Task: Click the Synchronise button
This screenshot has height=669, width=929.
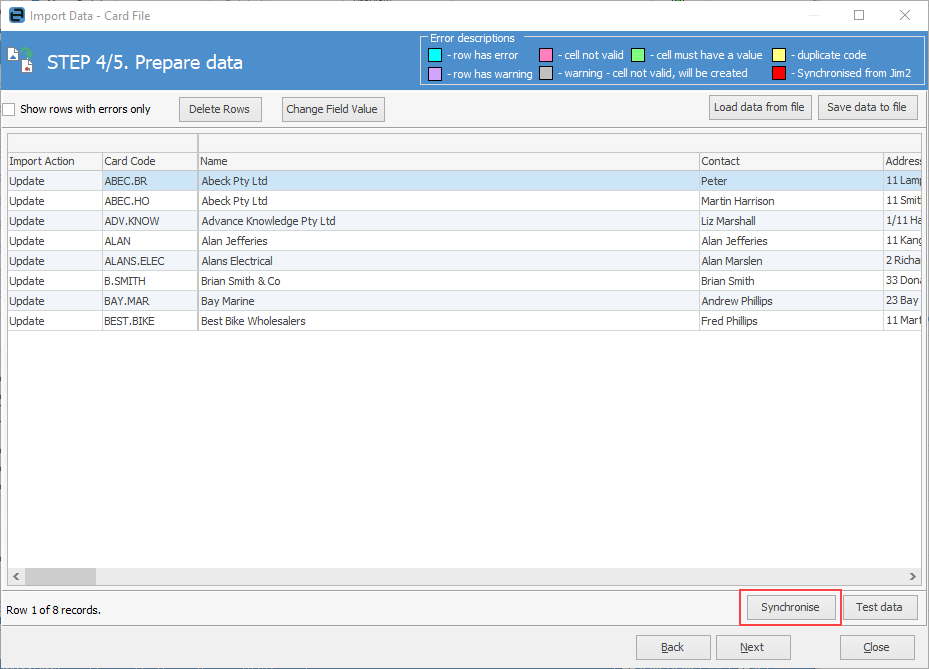Action: 789,607
